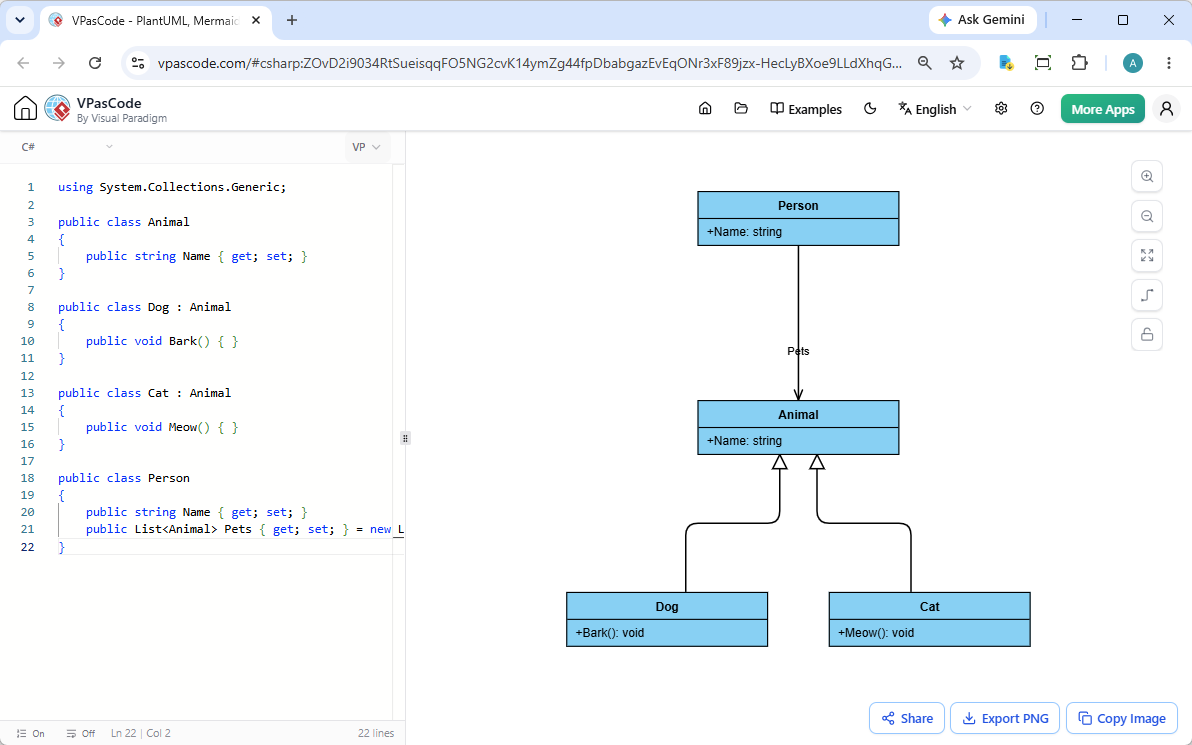The height and width of the screenshot is (745, 1192).
Task: Click the VPasCode logo
Action: 58,109
